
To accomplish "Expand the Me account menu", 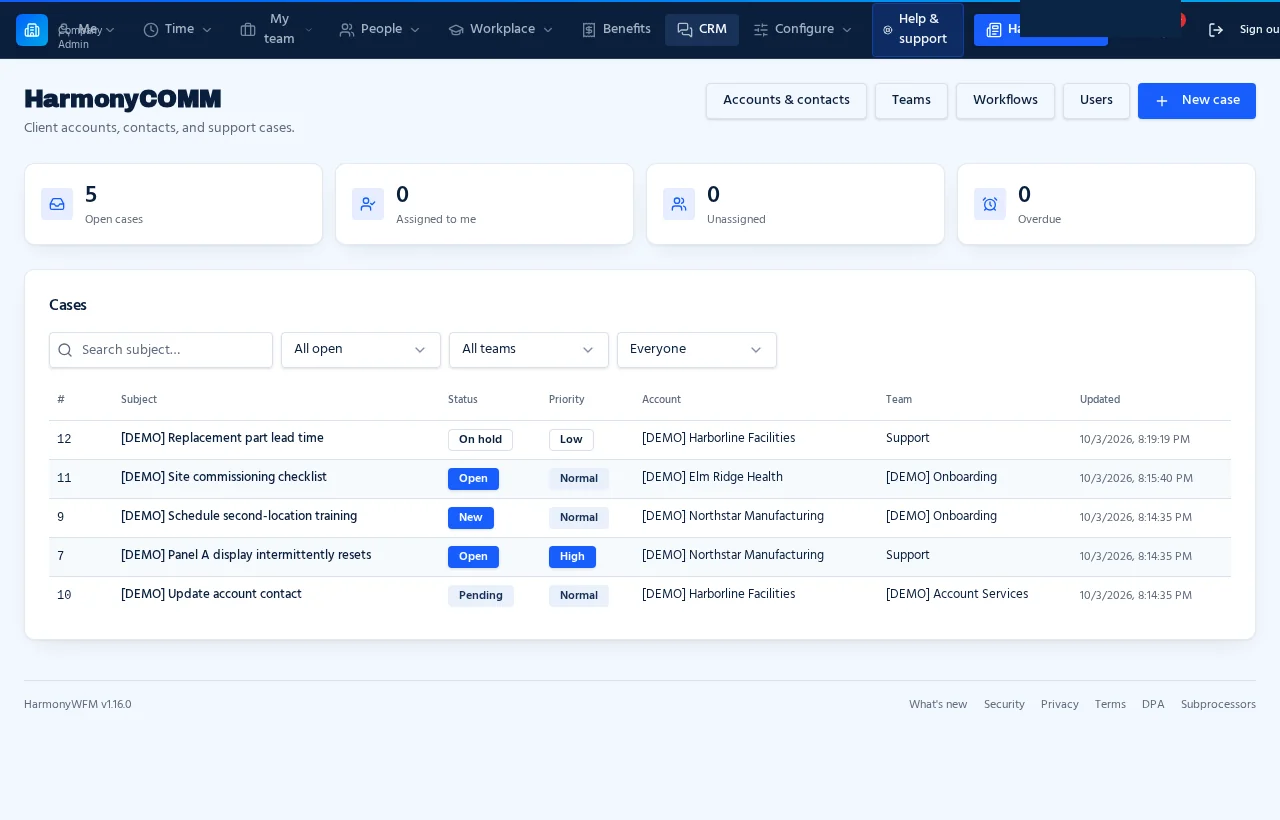I will click(87, 30).
